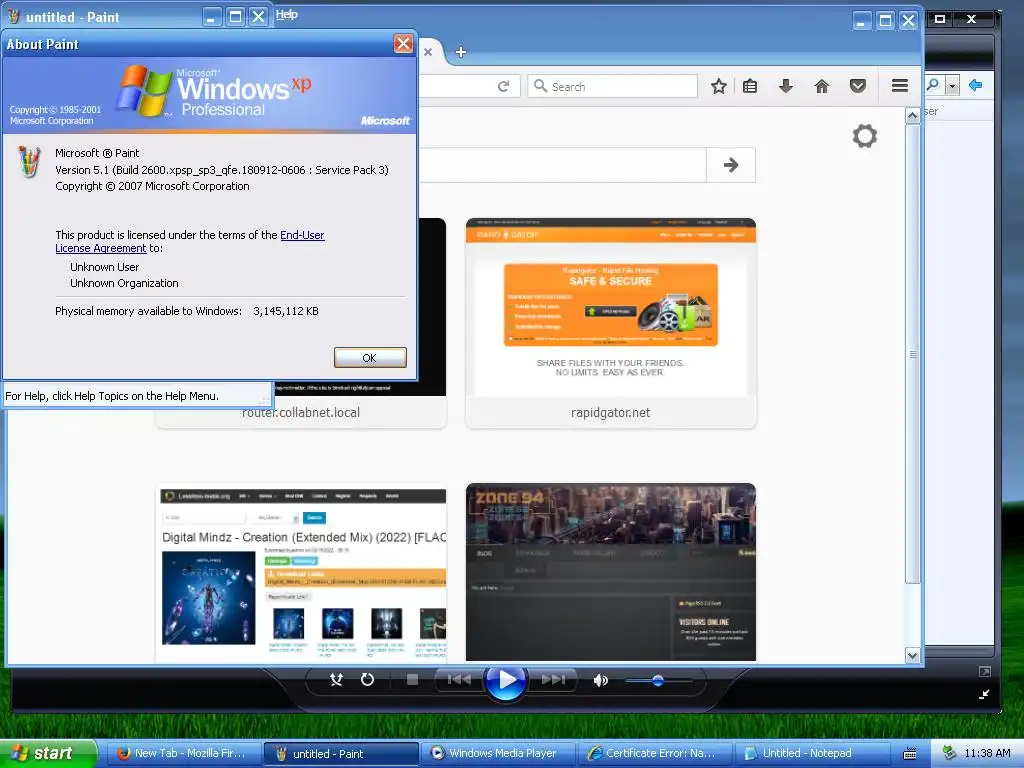Open a new Firefox tab with plus
Viewport: 1024px width, 768px height.
(x=460, y=52)
